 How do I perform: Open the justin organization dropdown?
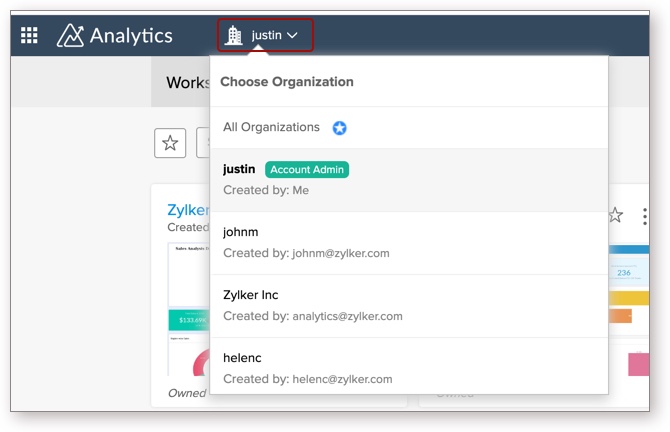(x=265, y=35)
